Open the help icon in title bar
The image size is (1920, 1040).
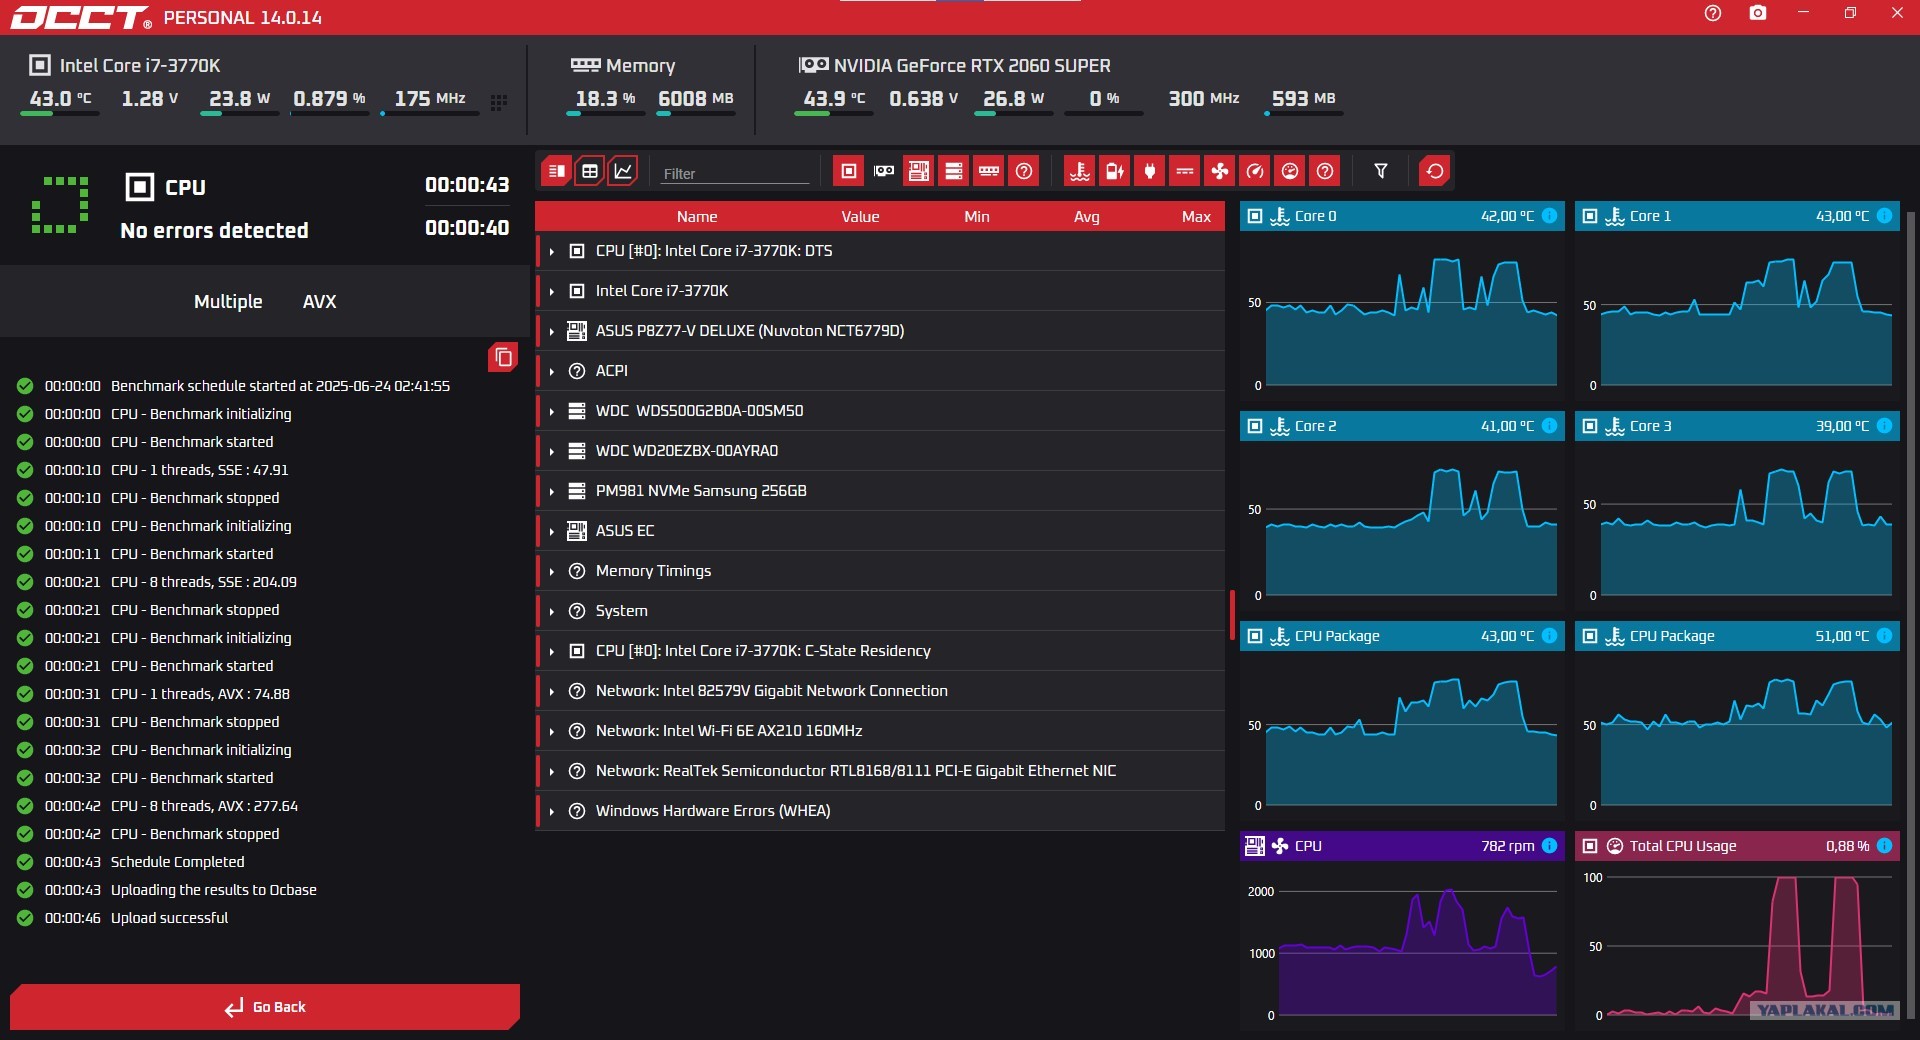[1713, 13]
